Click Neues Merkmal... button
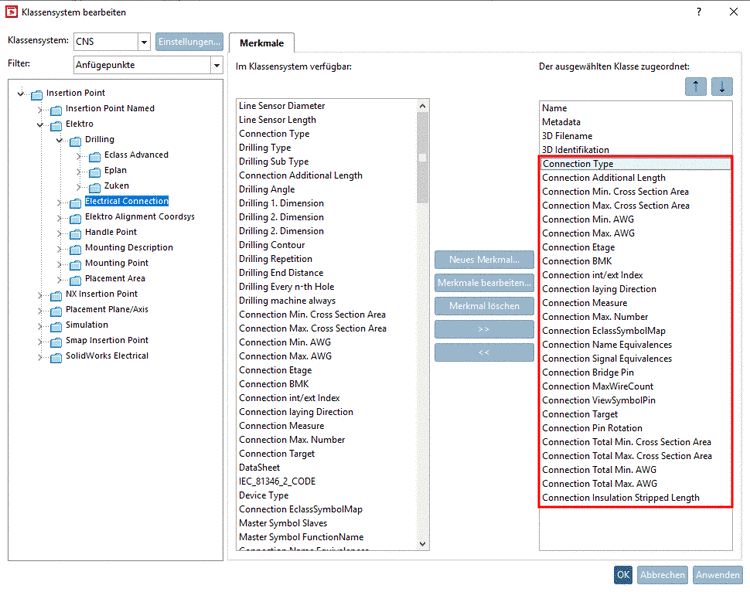Image resolution: width=750 pixels, height=592 pixels. coord(484,260)
